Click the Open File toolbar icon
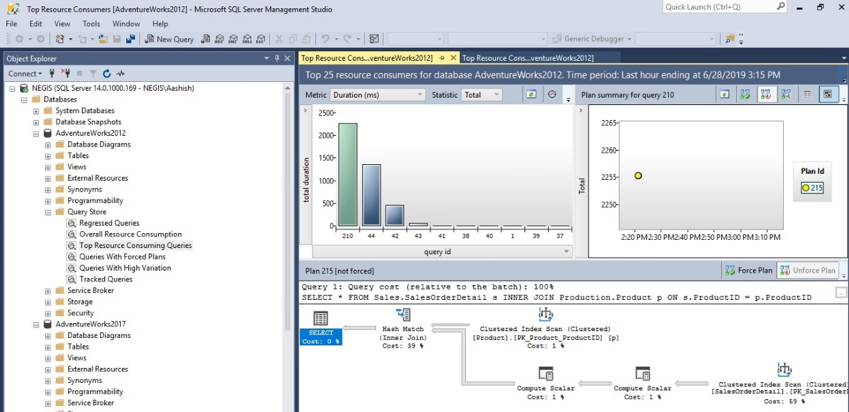 click(x=103, y=39)
